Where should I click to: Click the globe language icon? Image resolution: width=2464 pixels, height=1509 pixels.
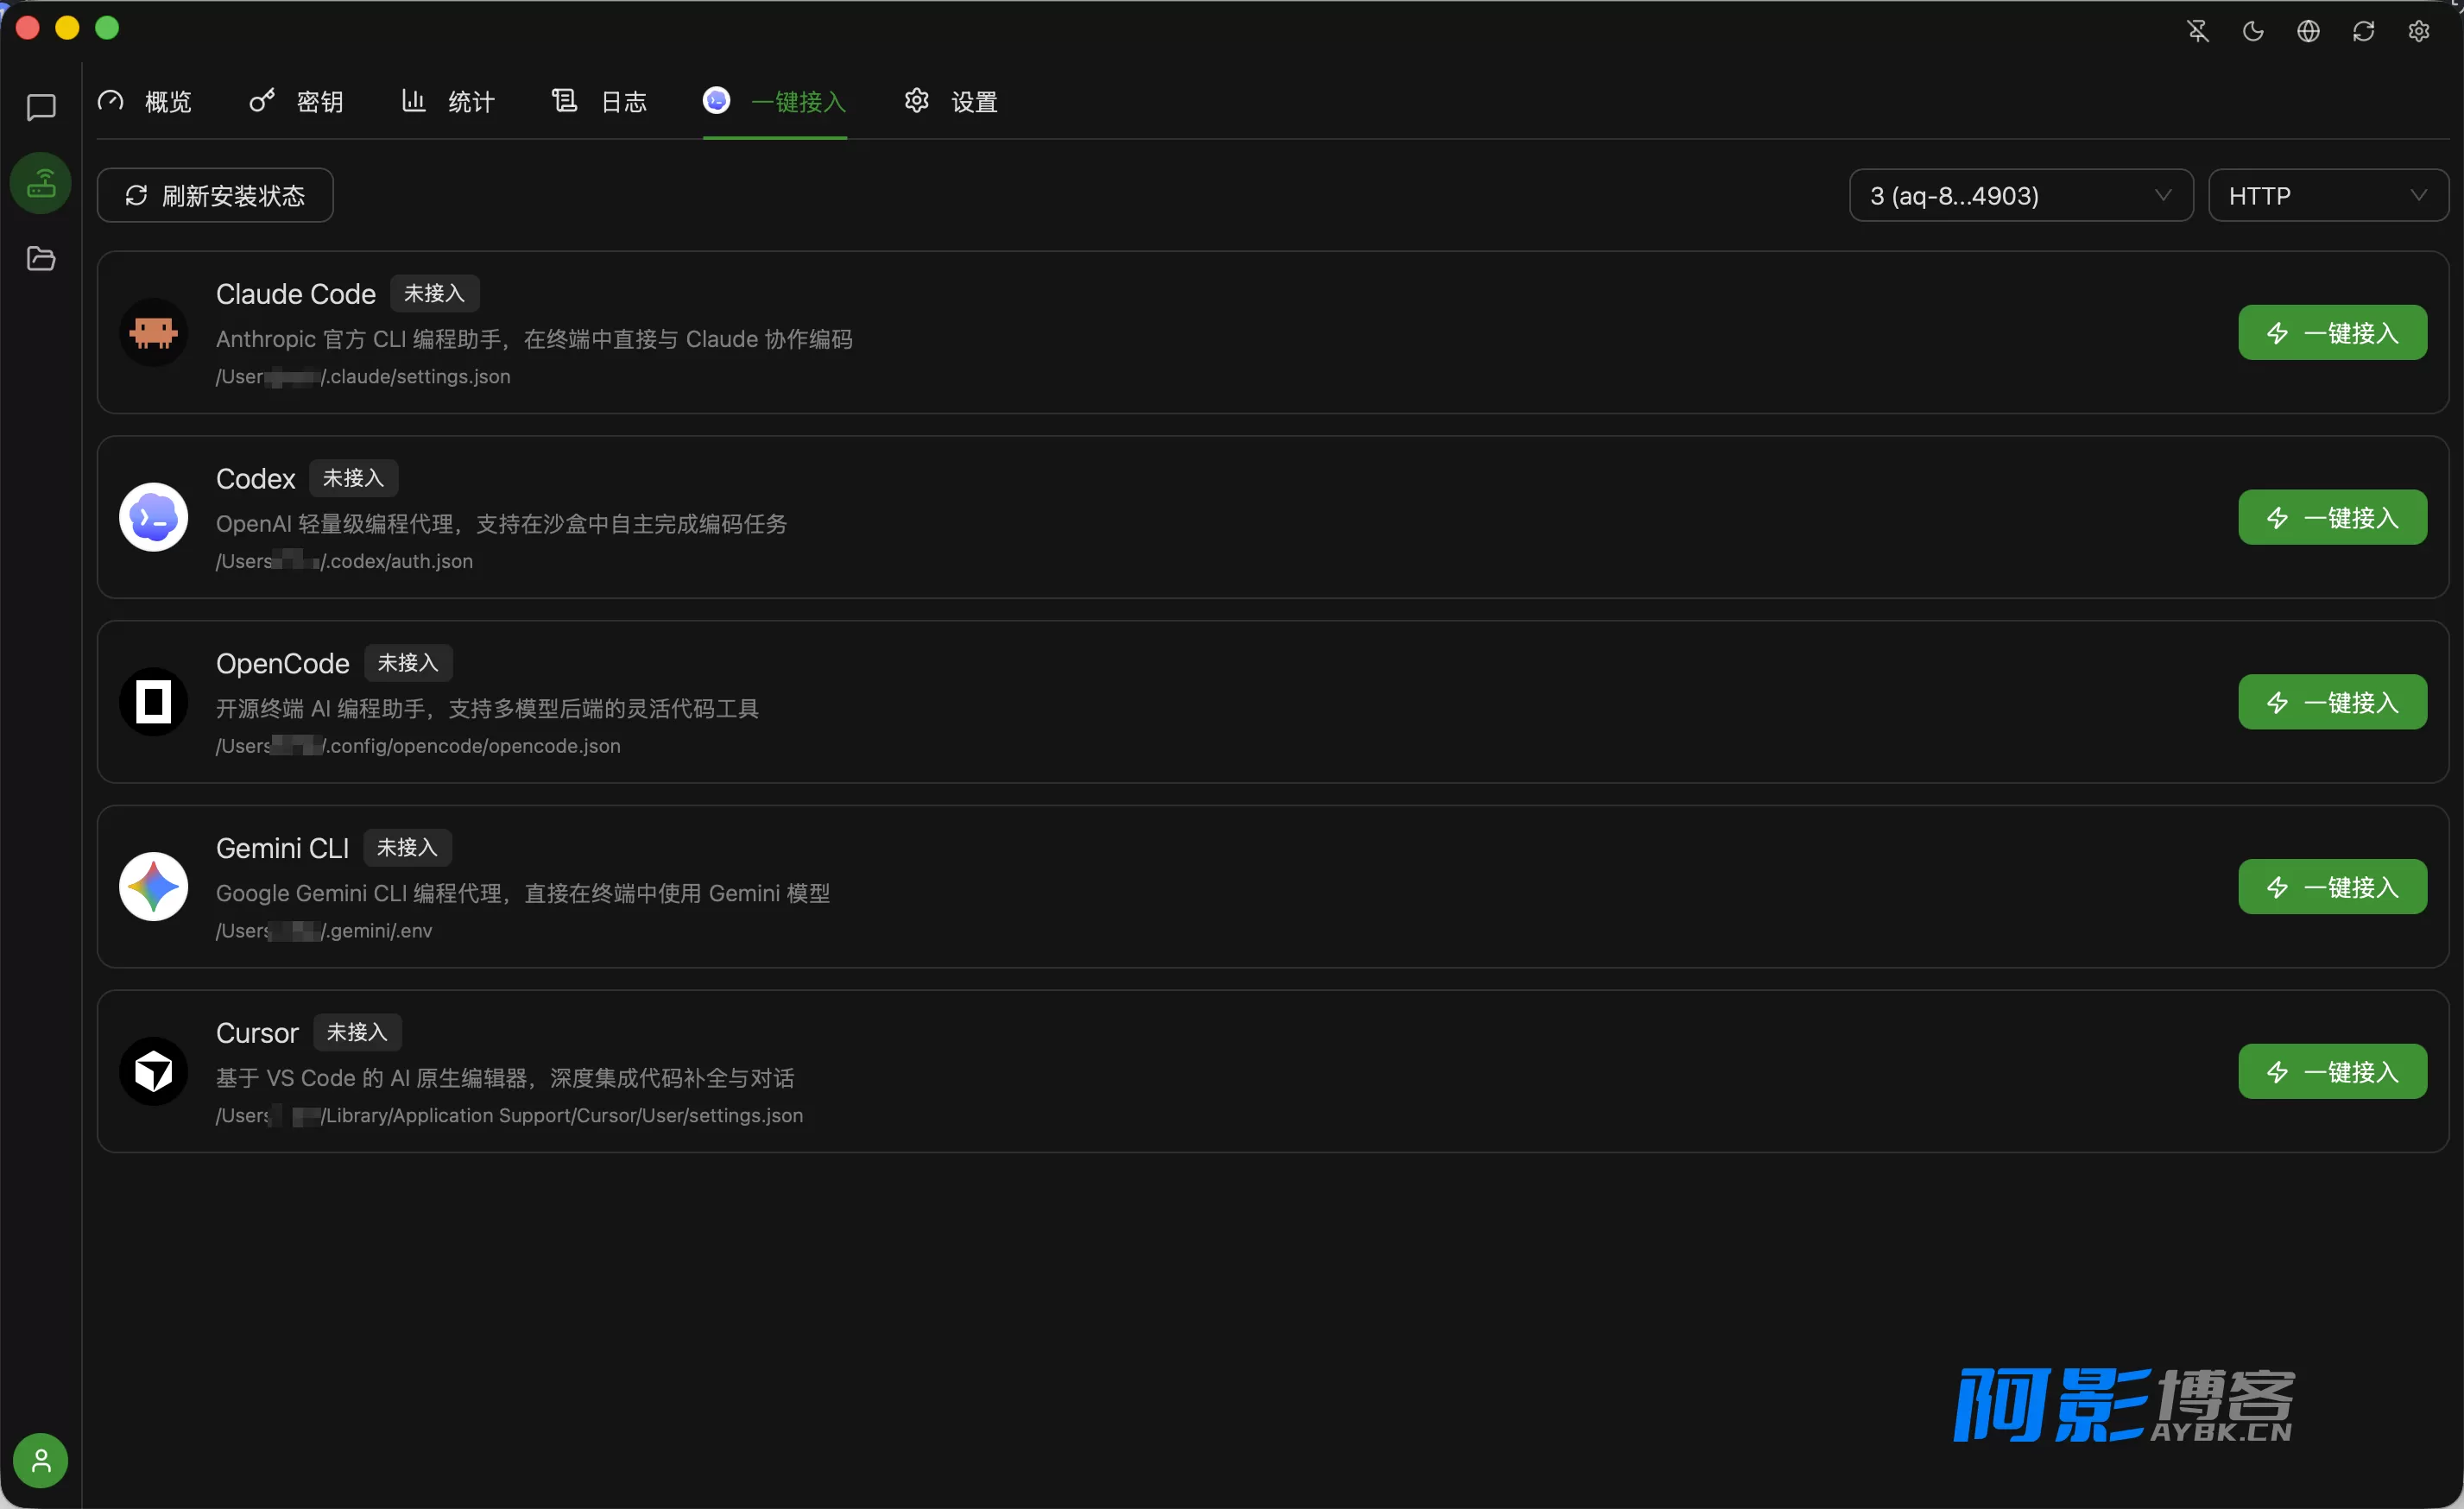(2308, 31)
